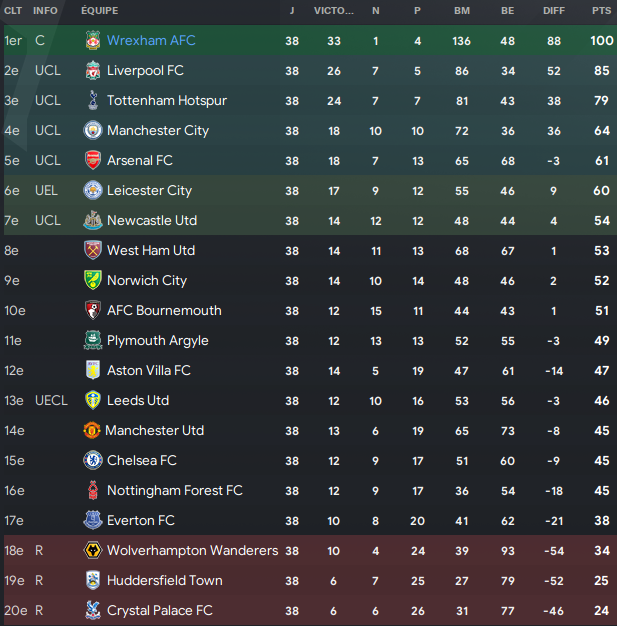Screen dimensions: 617x626
Task: Click the Tottenham Hotspur cockerel crest
Action: coord(93,100)
